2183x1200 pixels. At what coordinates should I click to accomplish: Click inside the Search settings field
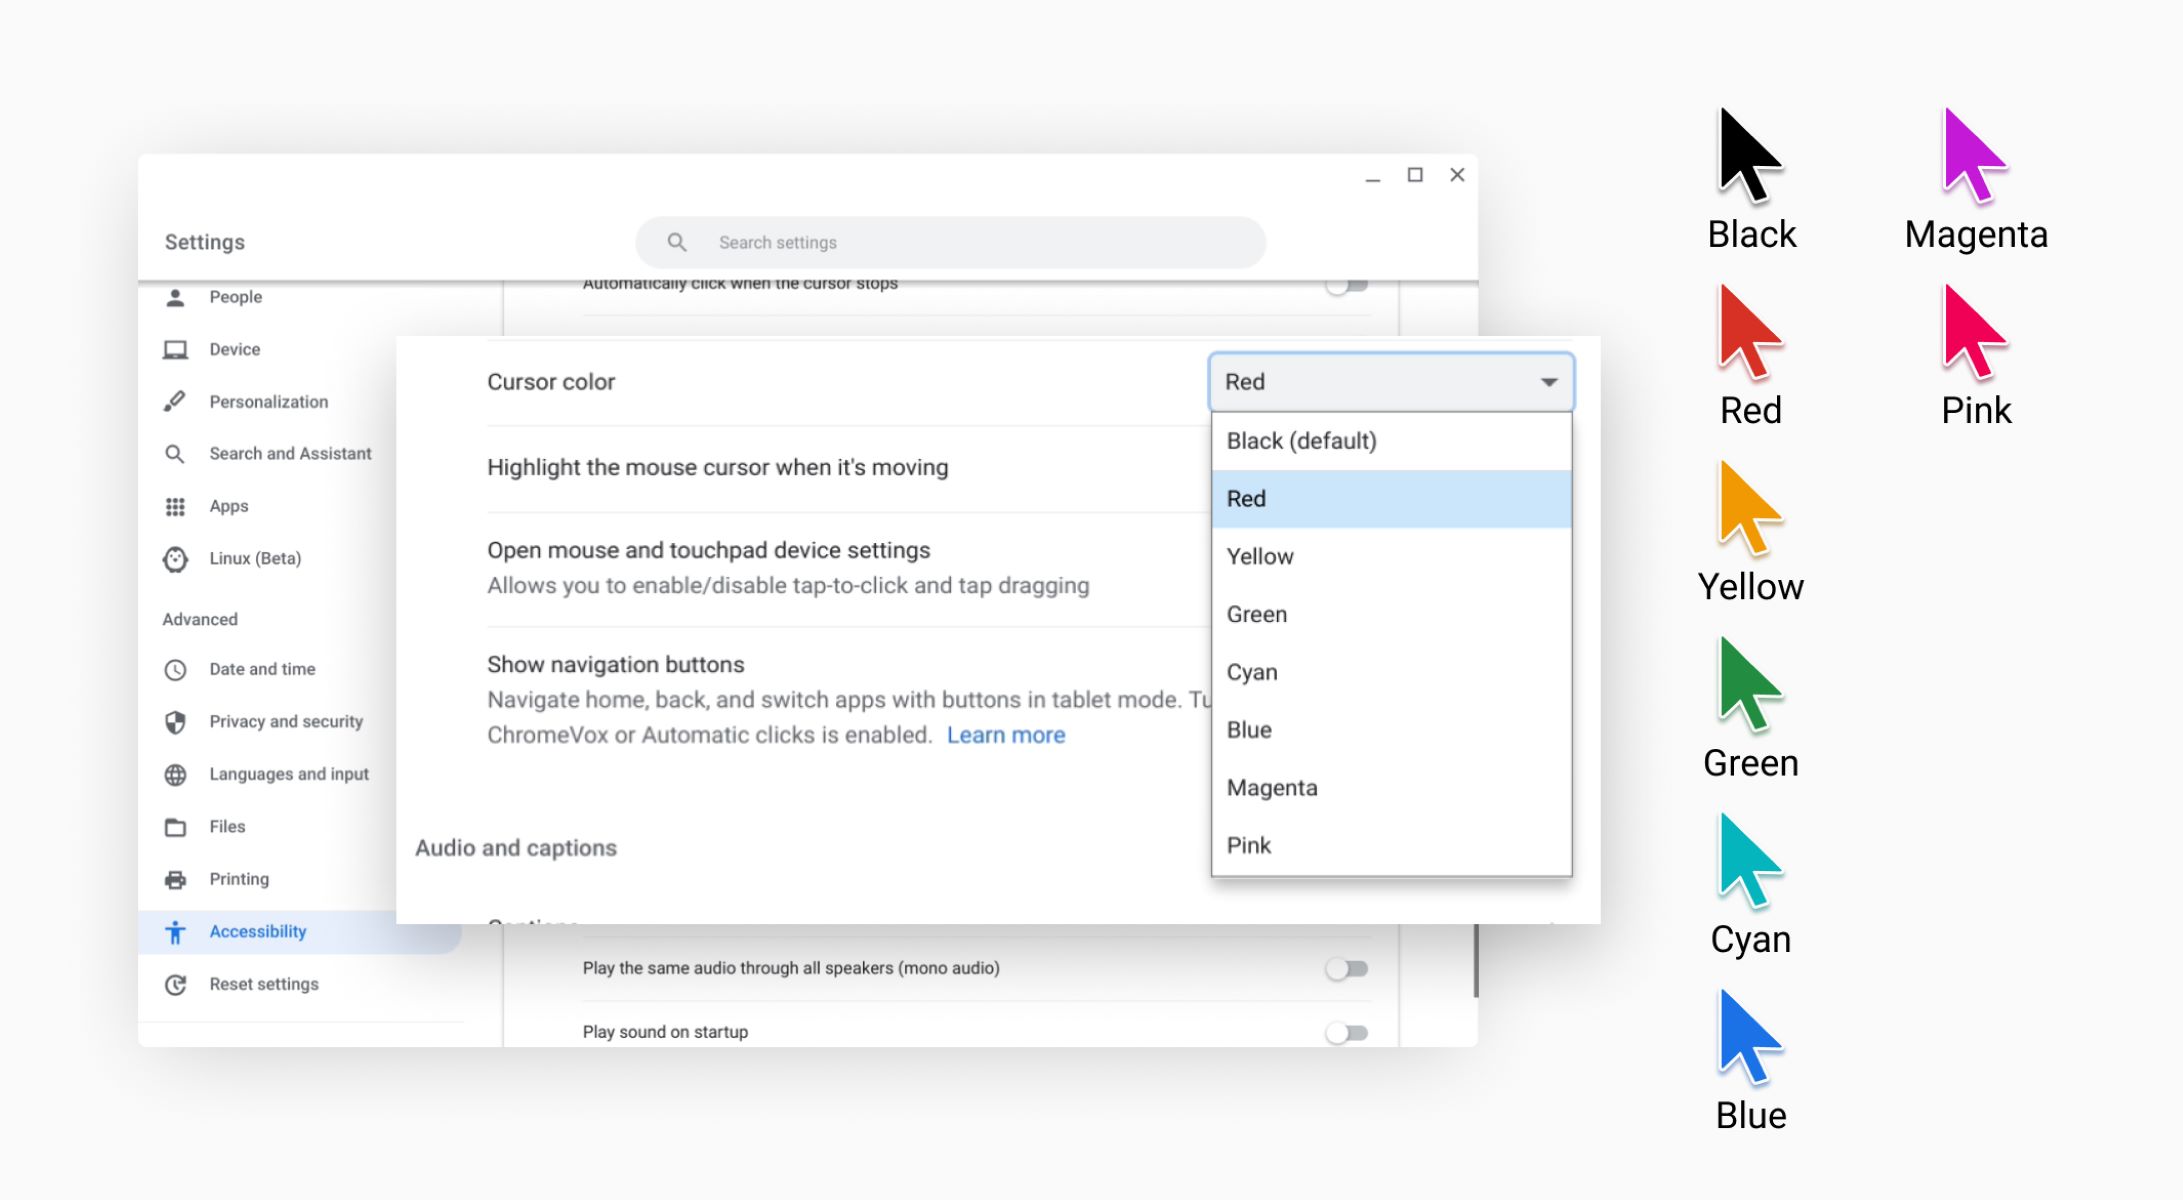pyautogui.click(x=950, y=242)
